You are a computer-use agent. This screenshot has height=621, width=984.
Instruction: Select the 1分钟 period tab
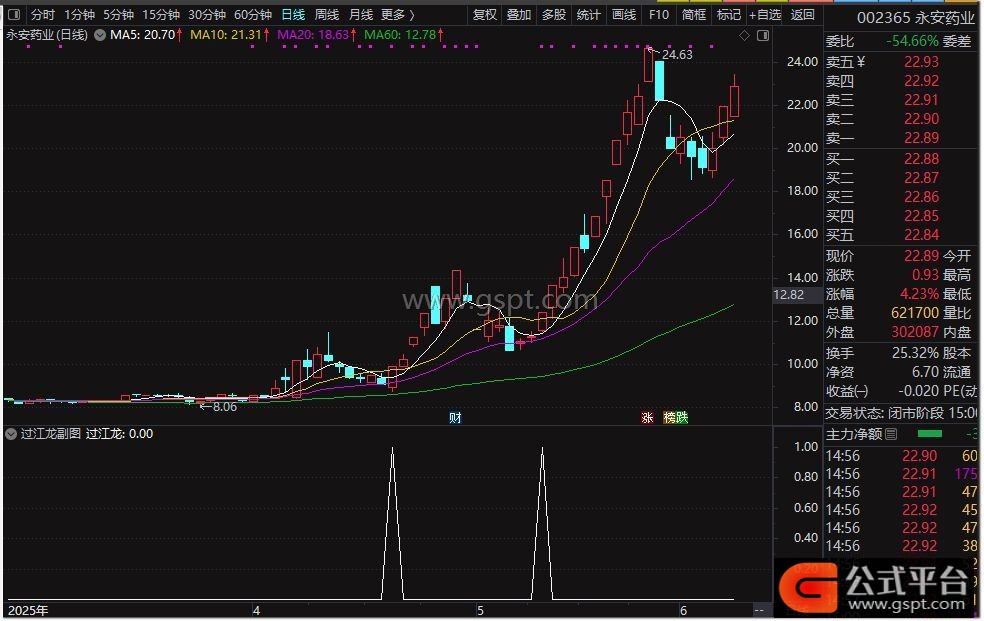(79, 14)
